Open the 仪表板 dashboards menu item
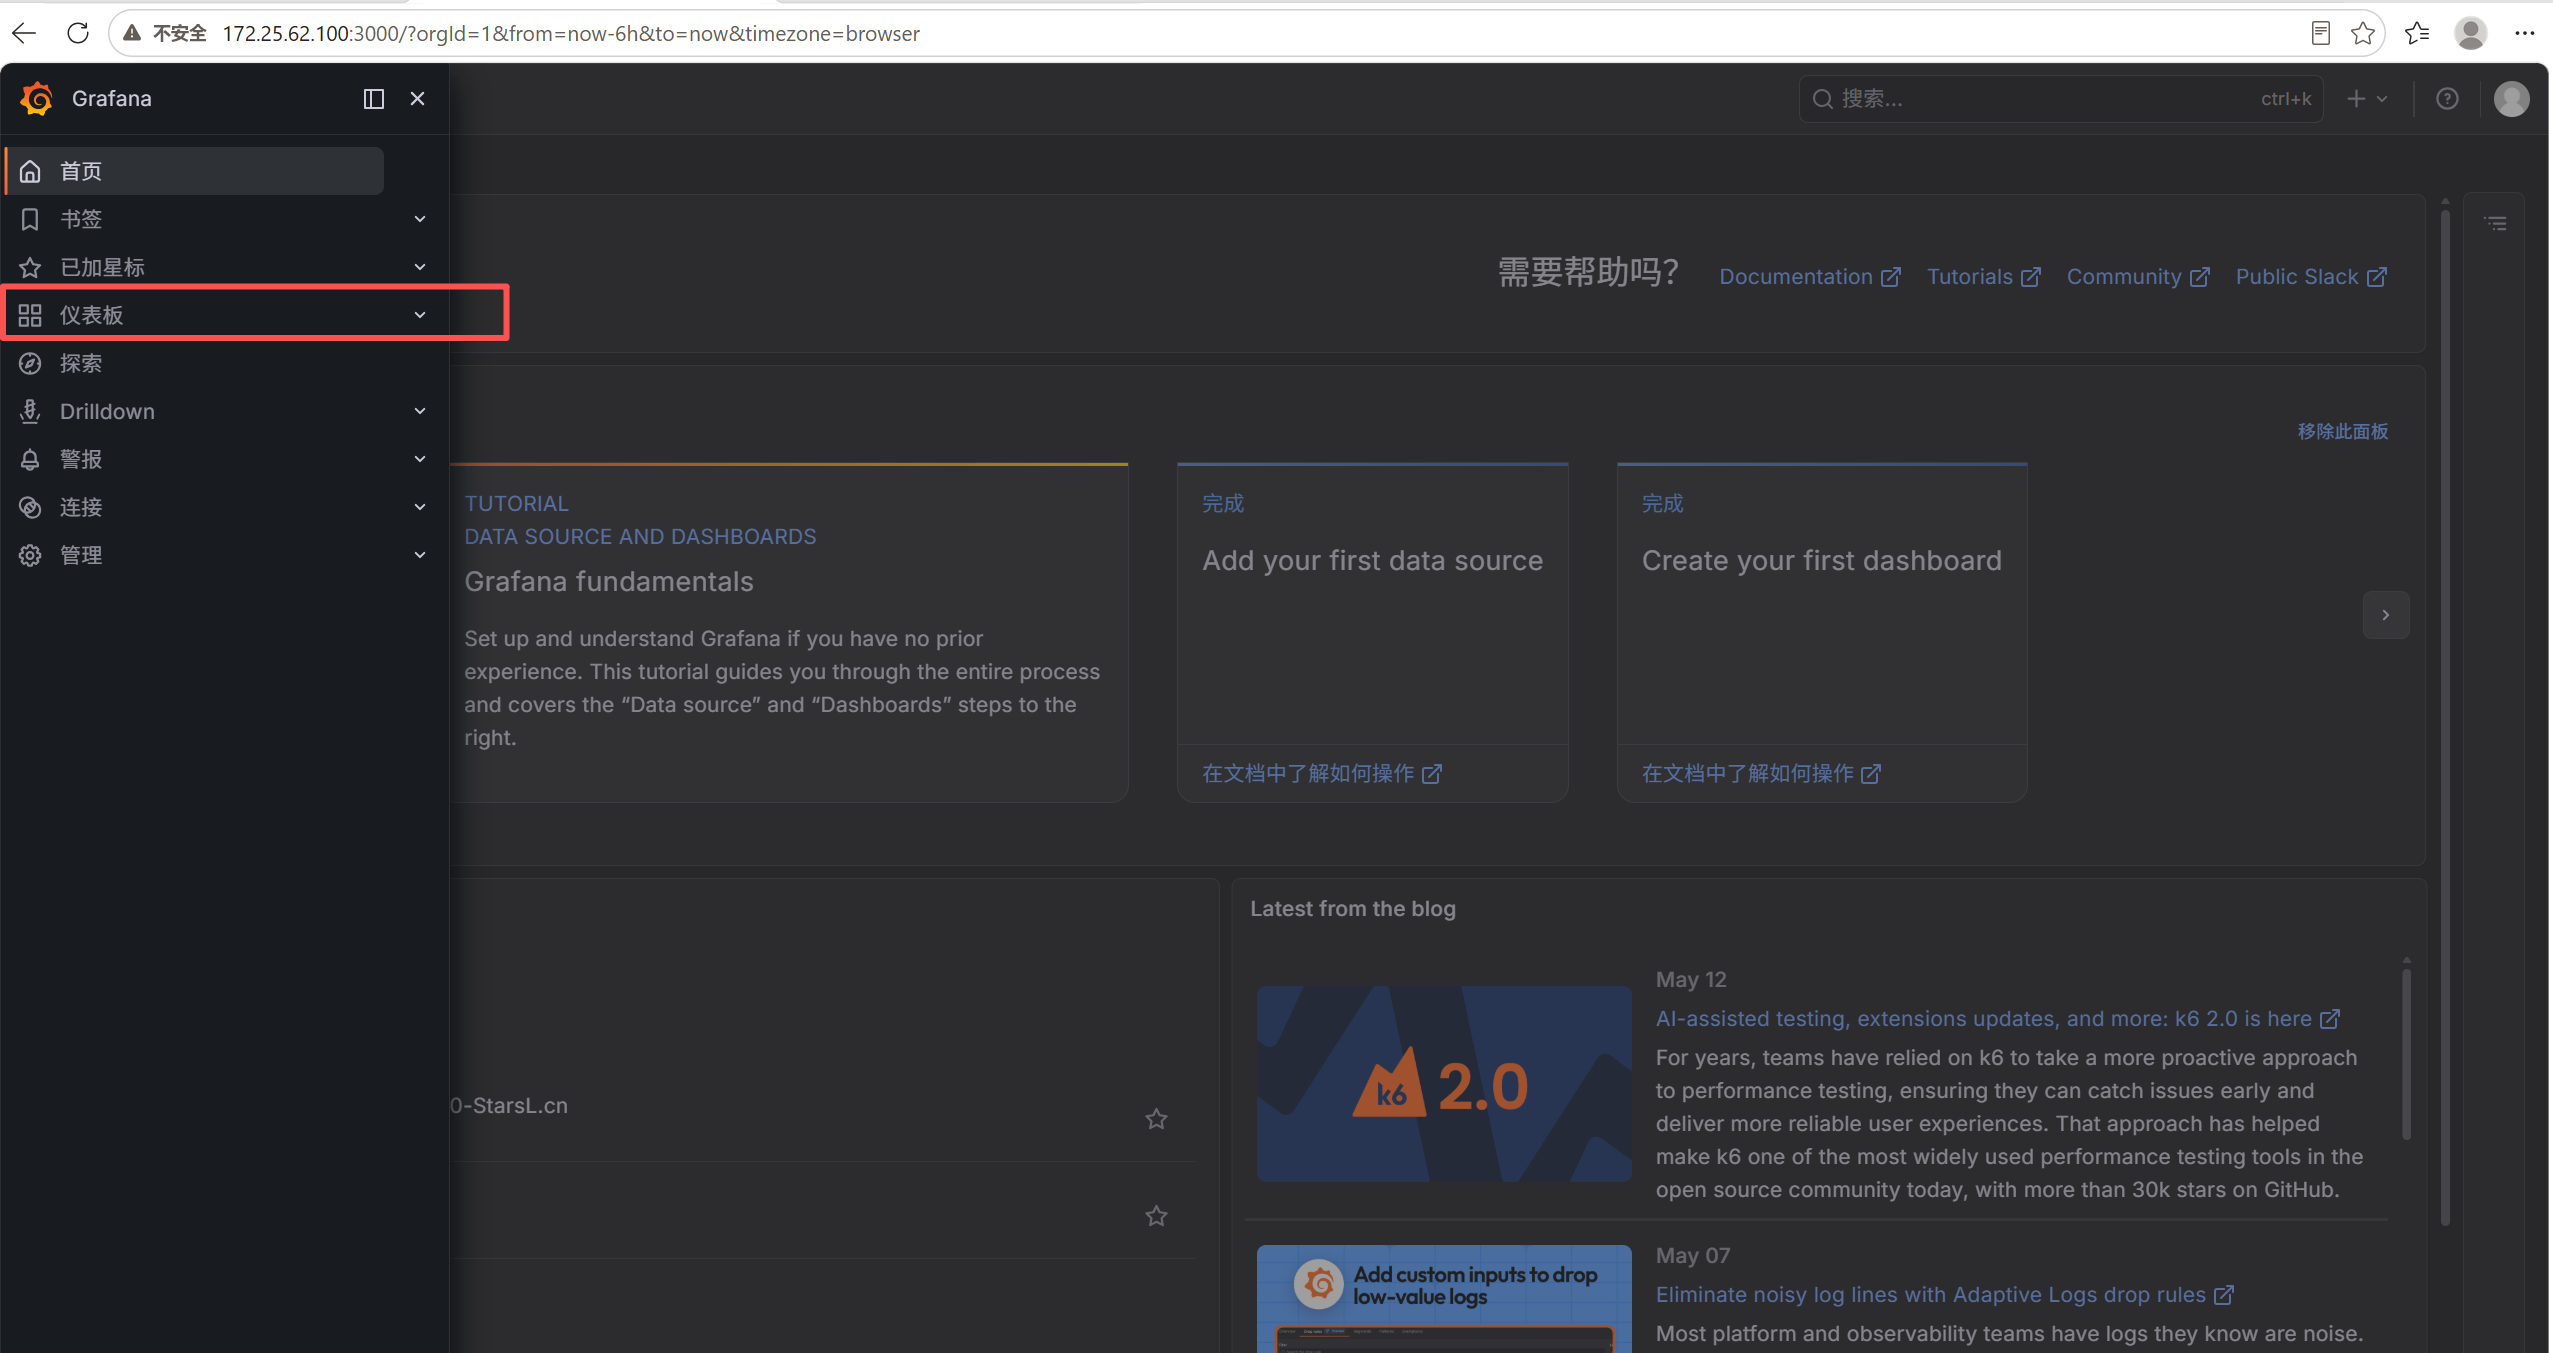This screenshot has height=1353, width=2553. coord(91,315)
